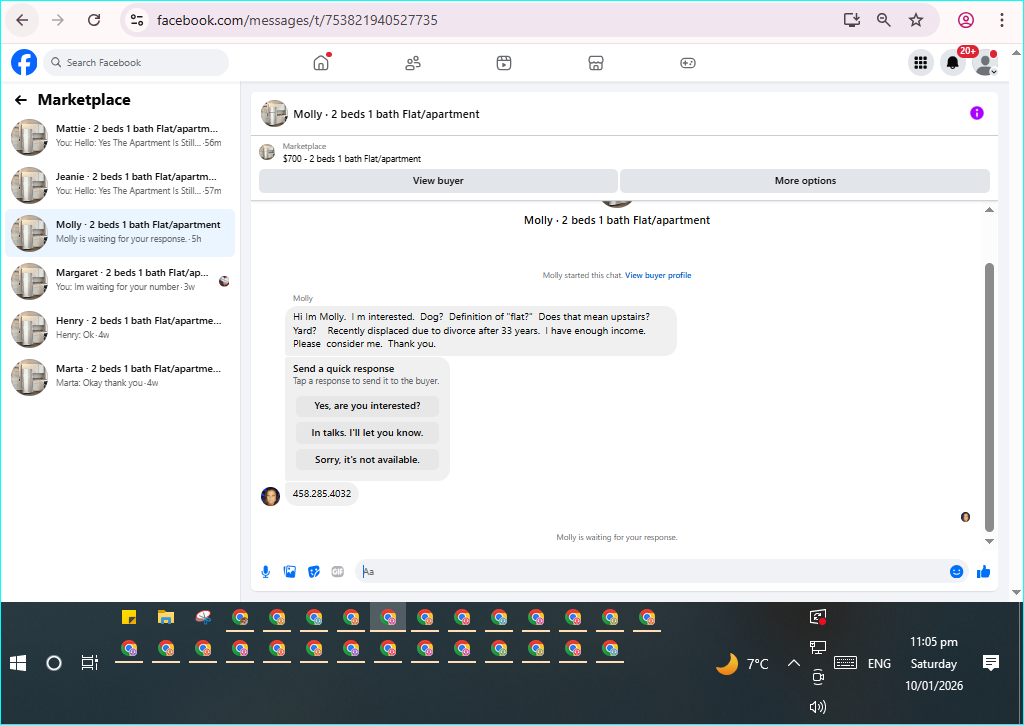Click the chat scrollbar down arrow

click(x=989, y=541)
